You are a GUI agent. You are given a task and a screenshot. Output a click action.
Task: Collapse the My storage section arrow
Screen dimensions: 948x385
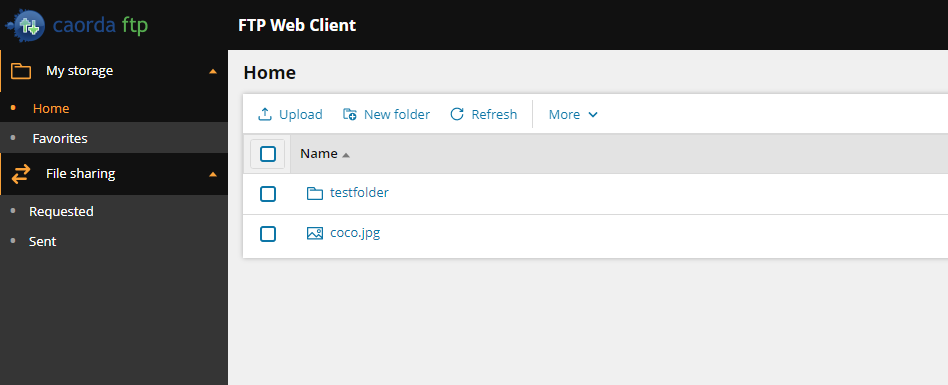tap(213, 71)
